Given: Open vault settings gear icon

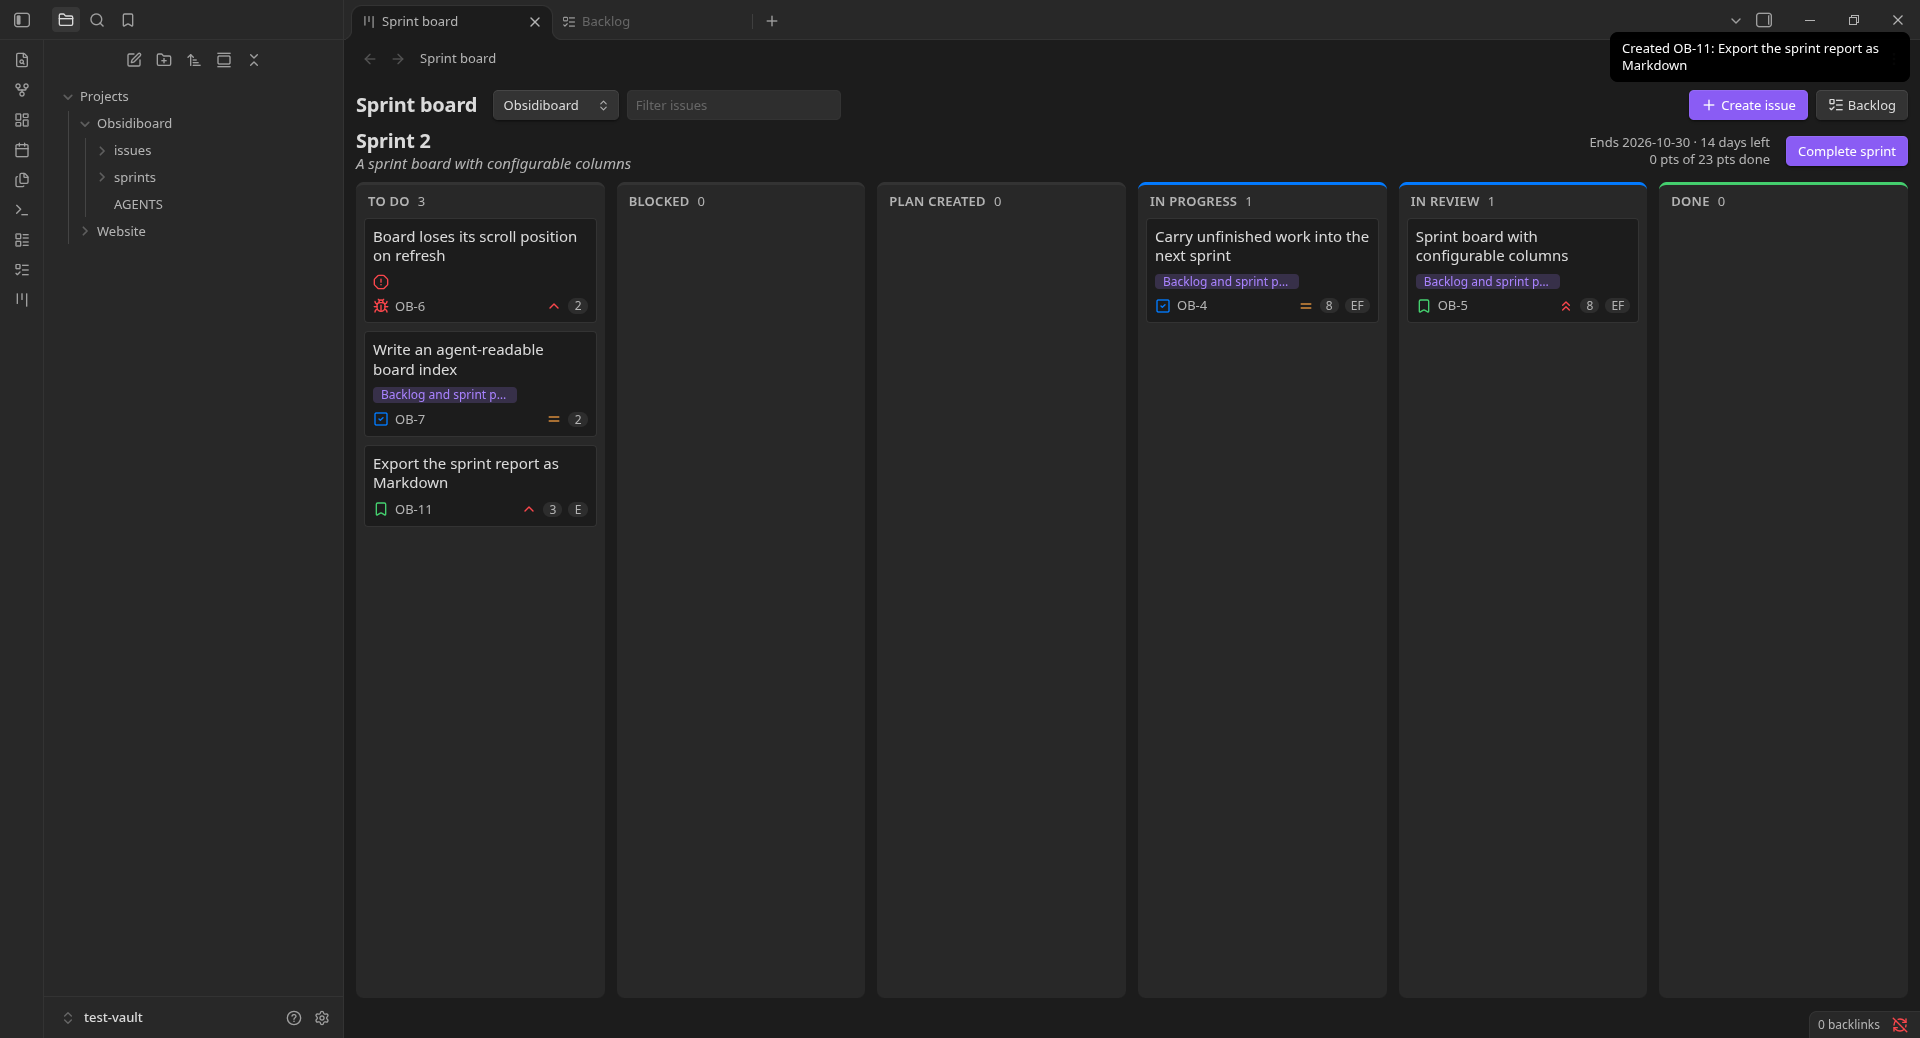Looking at the screenshot, I should [322, 1018].
